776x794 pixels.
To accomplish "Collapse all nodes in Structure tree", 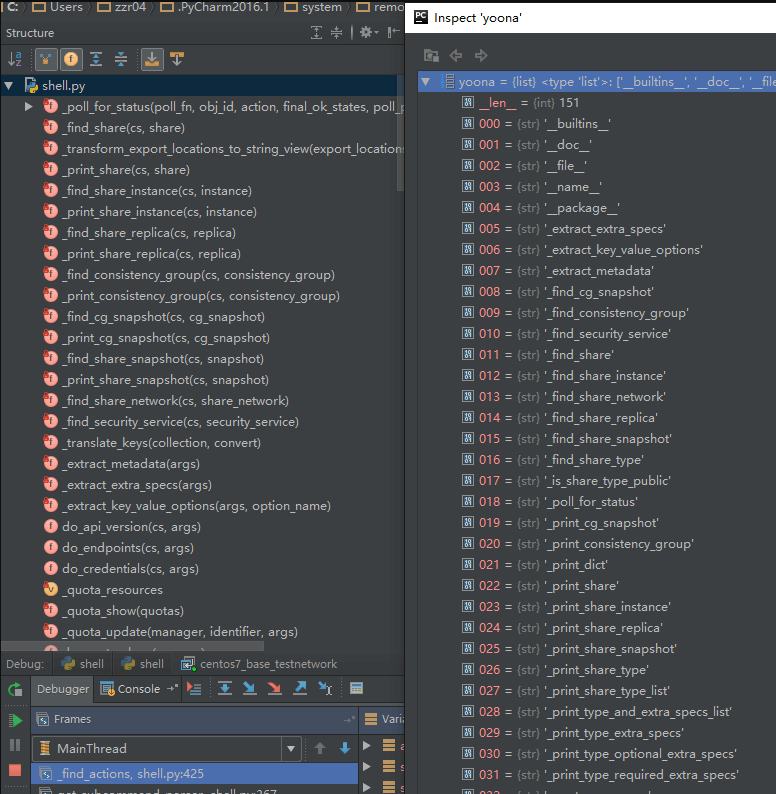I will click(x=121, y=59).
